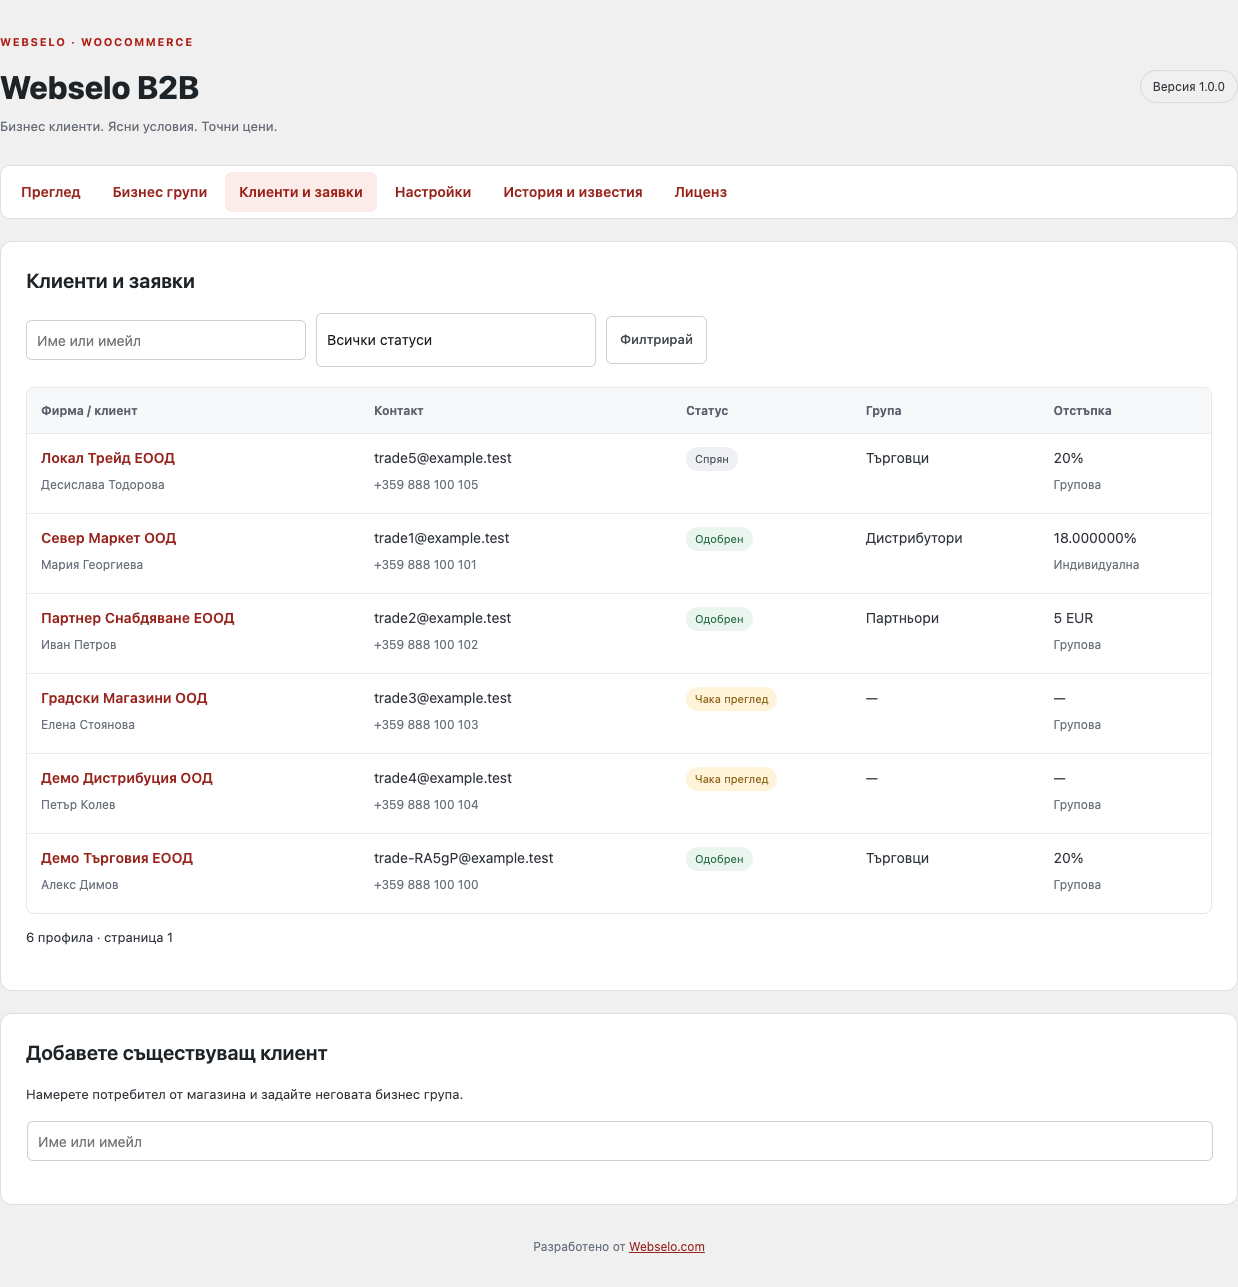Click contact name Петър Колев
This screenshot has width=1238, height=1287.
78,805
